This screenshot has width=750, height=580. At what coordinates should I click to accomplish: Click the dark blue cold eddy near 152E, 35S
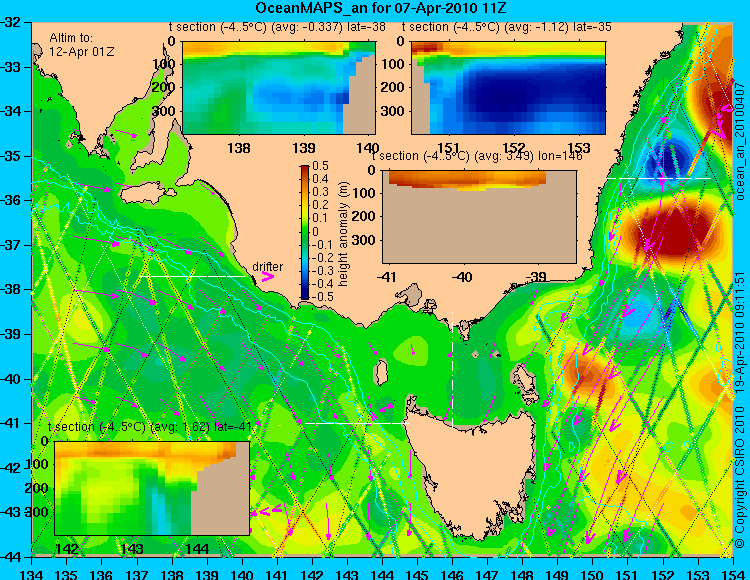pyautogui.click(x=666, y=159)
